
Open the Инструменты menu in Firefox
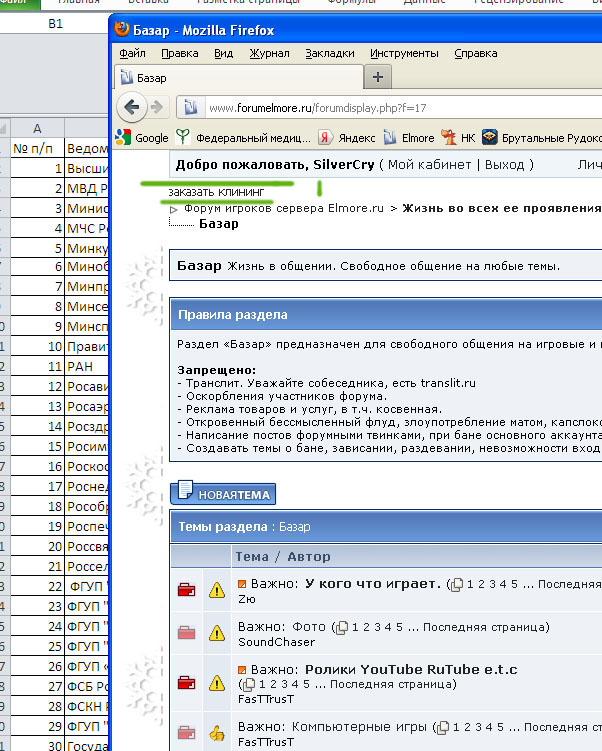(x=404, y=53)
